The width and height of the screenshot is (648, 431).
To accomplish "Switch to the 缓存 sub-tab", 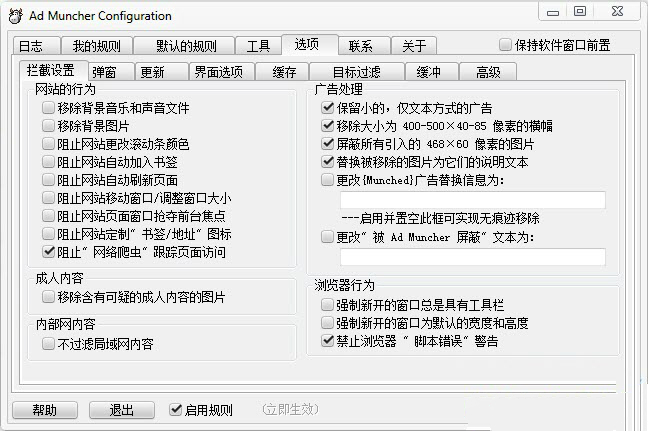I will tap(282, 72).
